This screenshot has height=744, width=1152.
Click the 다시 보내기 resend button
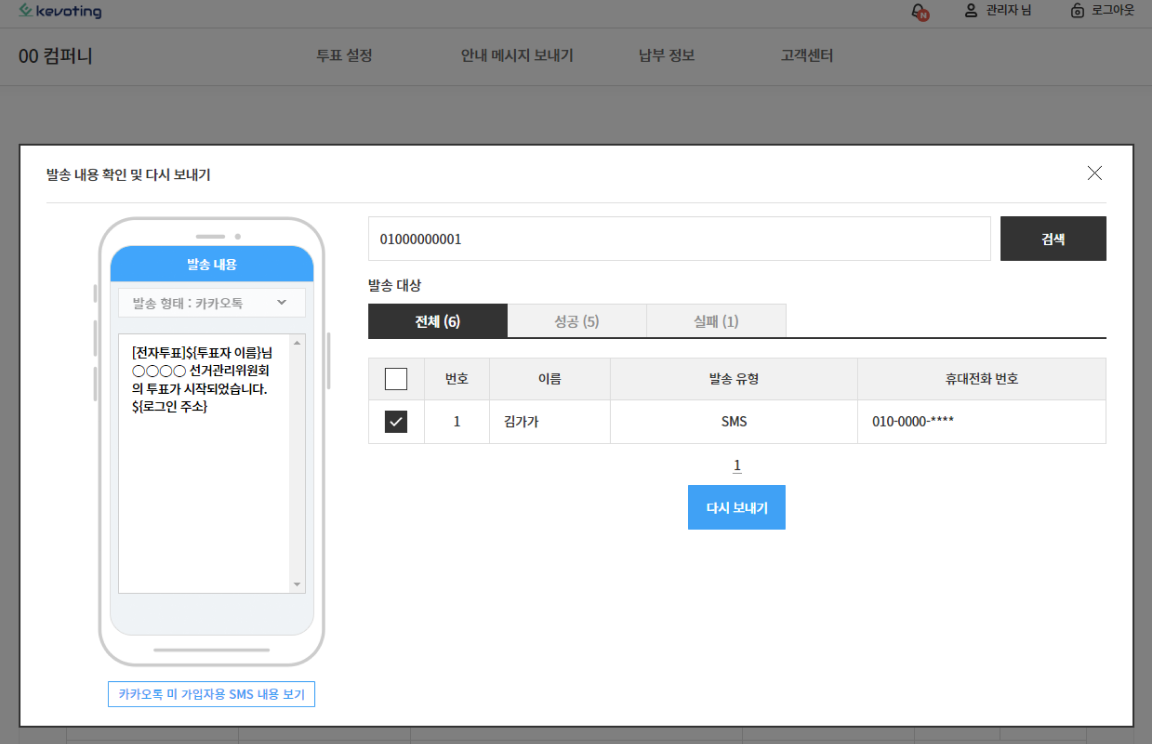pos(736,508)
